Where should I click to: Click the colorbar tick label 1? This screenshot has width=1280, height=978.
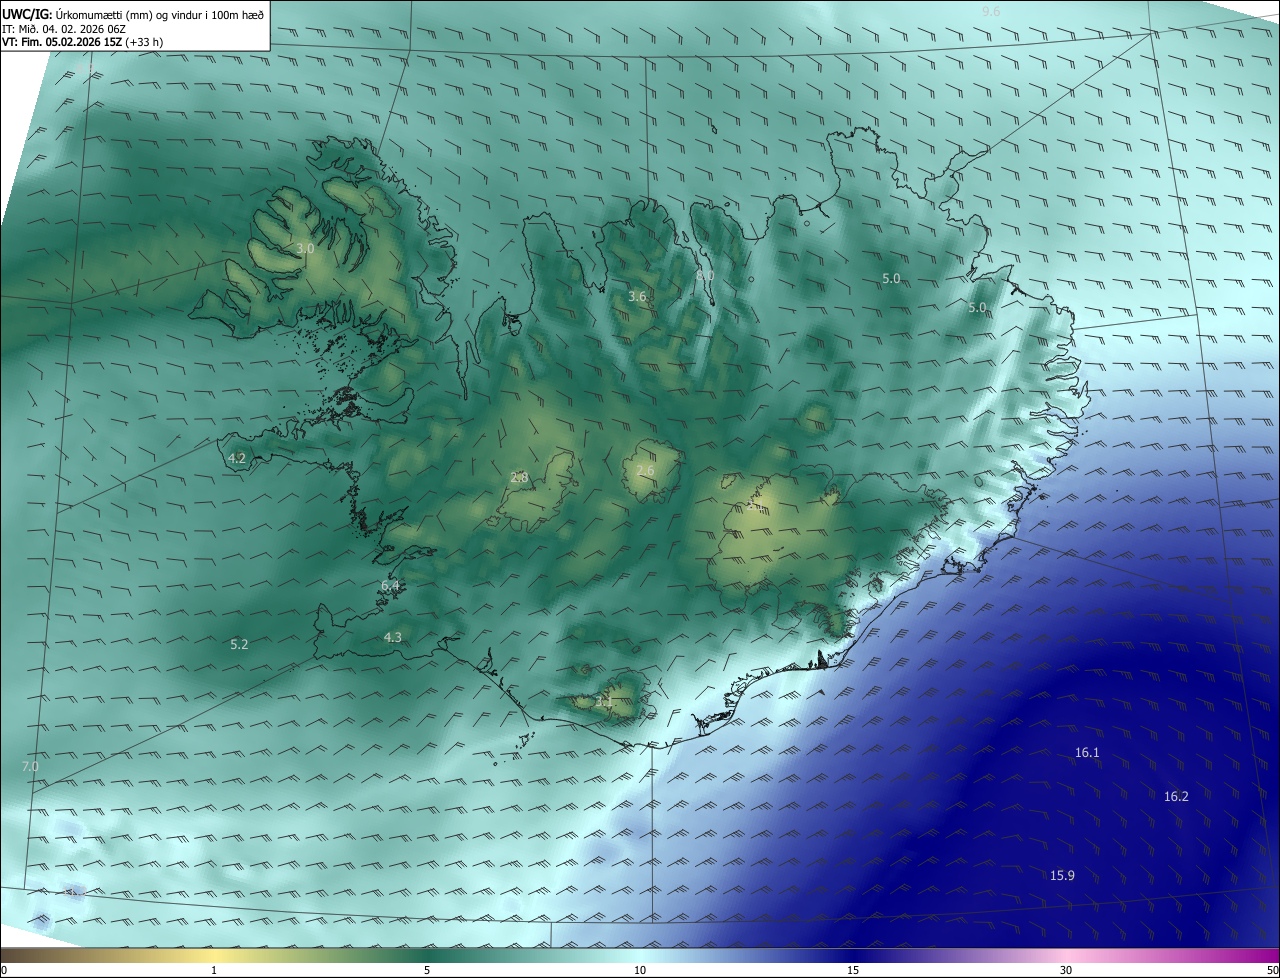click(215, 970)
